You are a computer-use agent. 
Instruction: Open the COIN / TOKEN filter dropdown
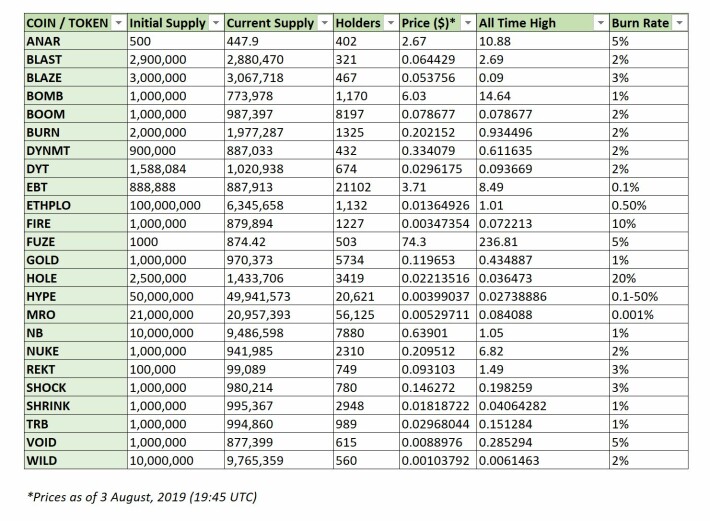pyautogui.click(x=119, y=23)
